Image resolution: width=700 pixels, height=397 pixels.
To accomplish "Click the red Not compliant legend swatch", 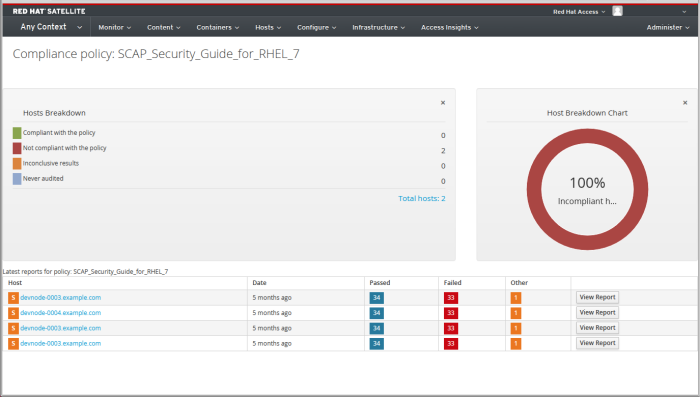I will [17, 148].
